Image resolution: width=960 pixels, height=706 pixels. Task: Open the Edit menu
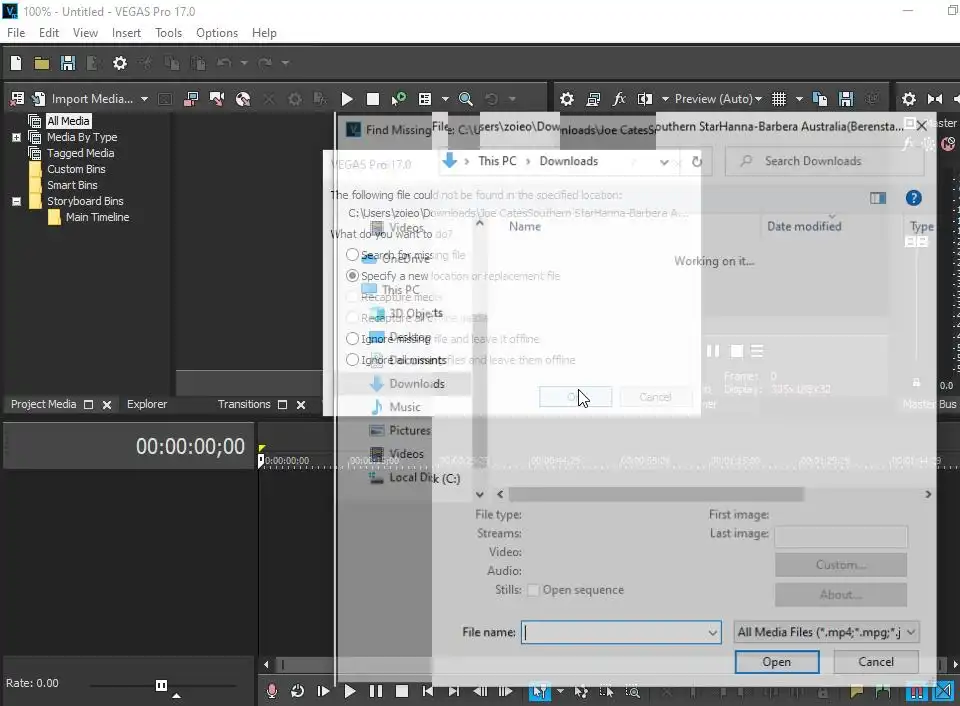49,32
